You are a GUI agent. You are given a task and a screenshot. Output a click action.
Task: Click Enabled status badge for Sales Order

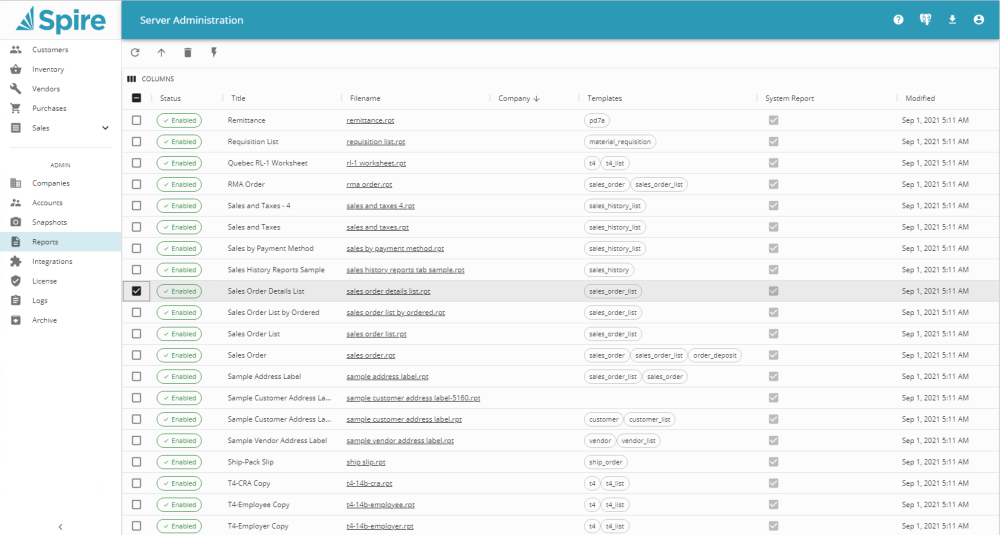pos(179,355)
